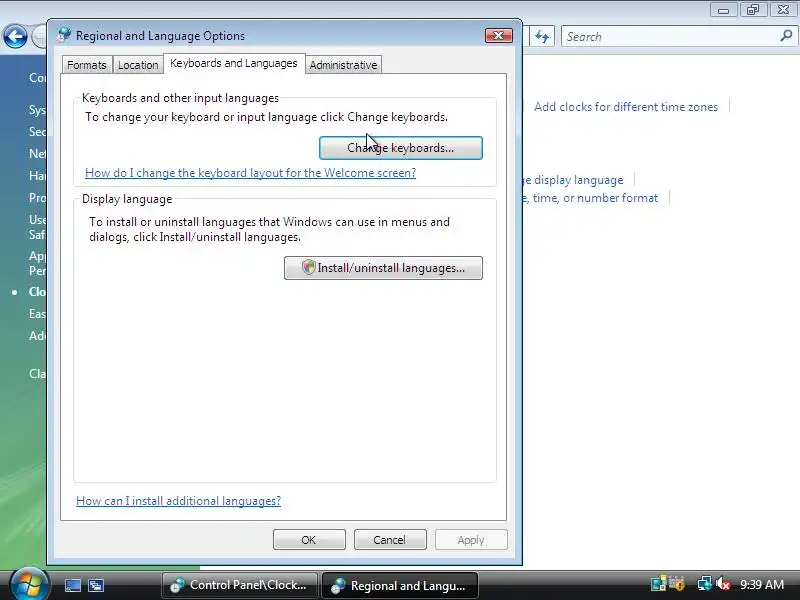Click the refresh arrows icon beside search
This screenshot has height=600, width=800.
[x=542, y=37]
